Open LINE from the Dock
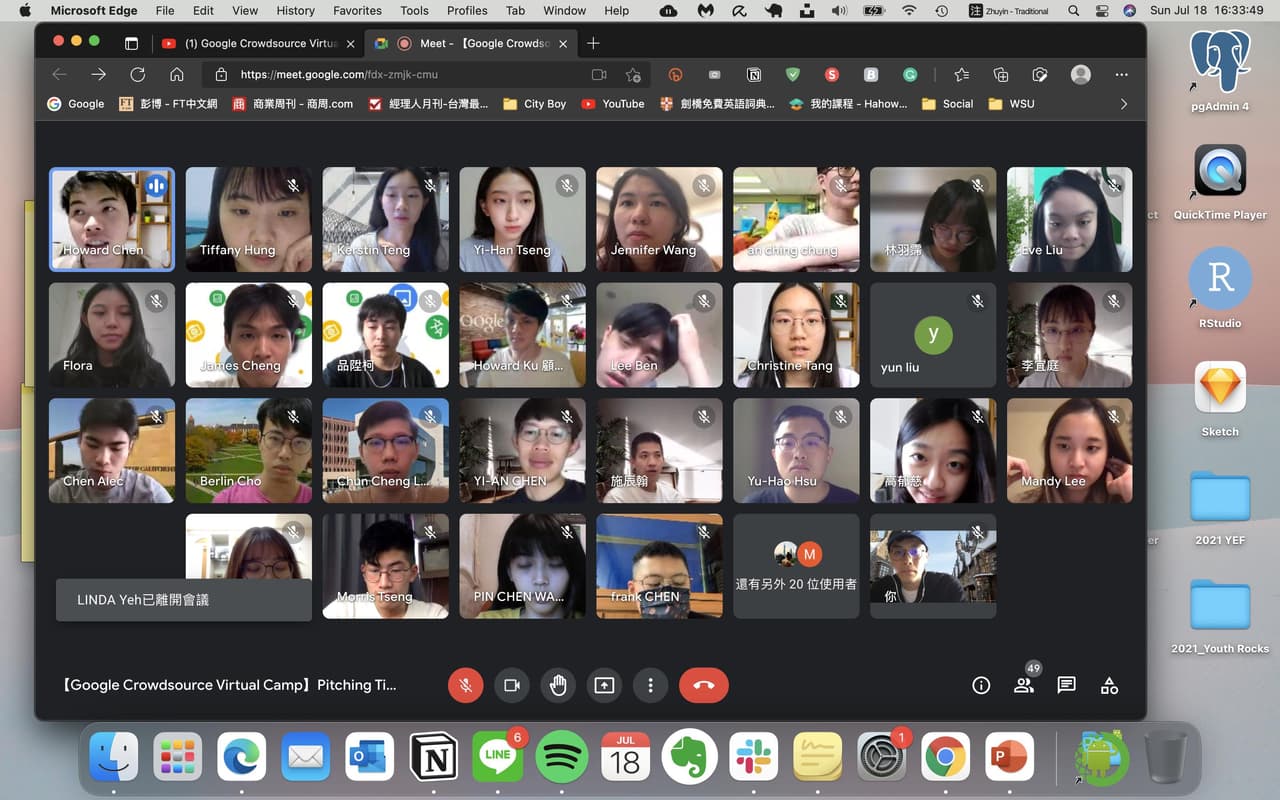This screenshot has width=1280, height=800. (x=497, y=757)
